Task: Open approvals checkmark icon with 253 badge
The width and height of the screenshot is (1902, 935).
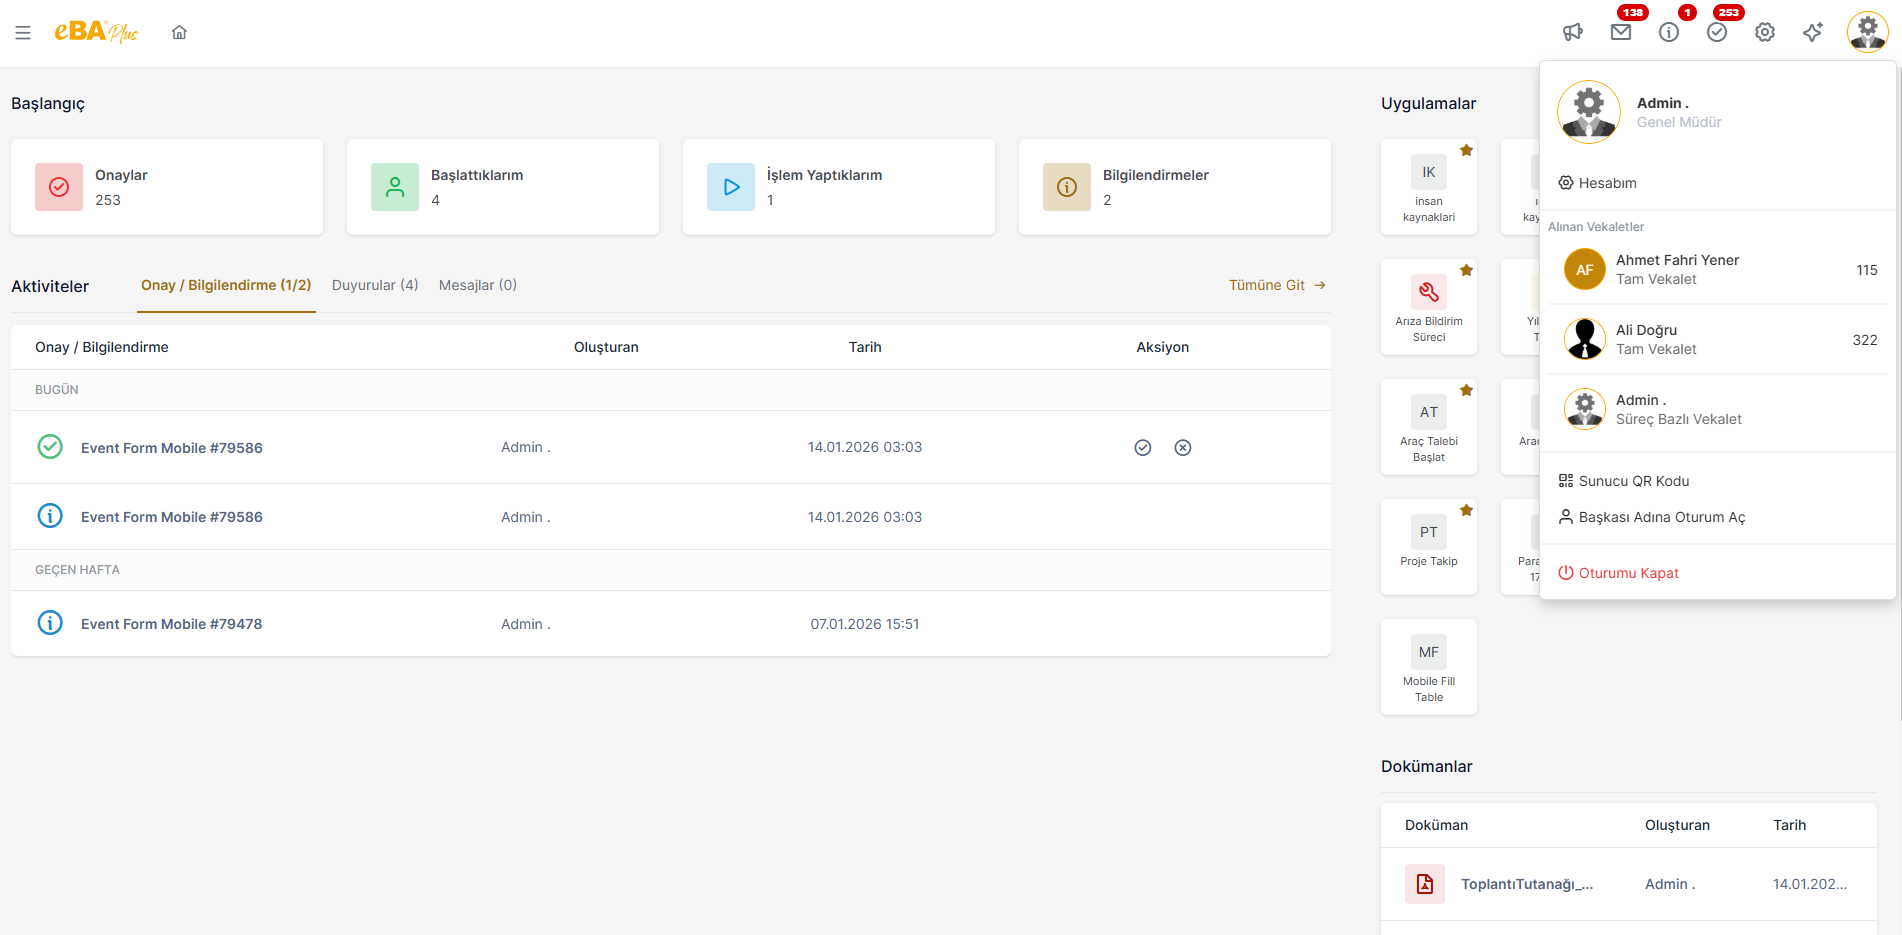Action: pos(1717,32)
